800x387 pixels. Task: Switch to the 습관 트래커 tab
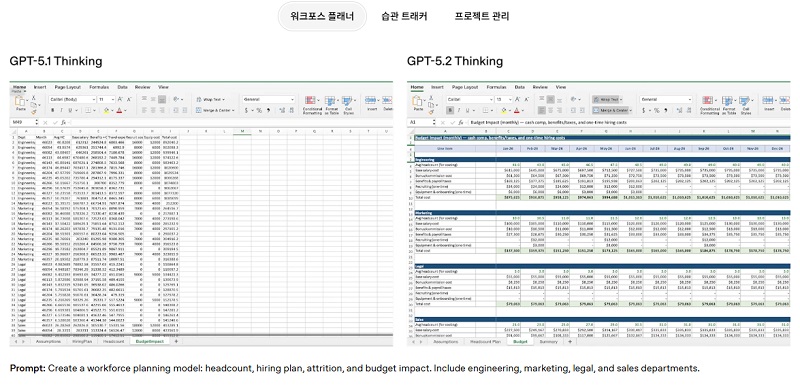click(x=404, y=16)
